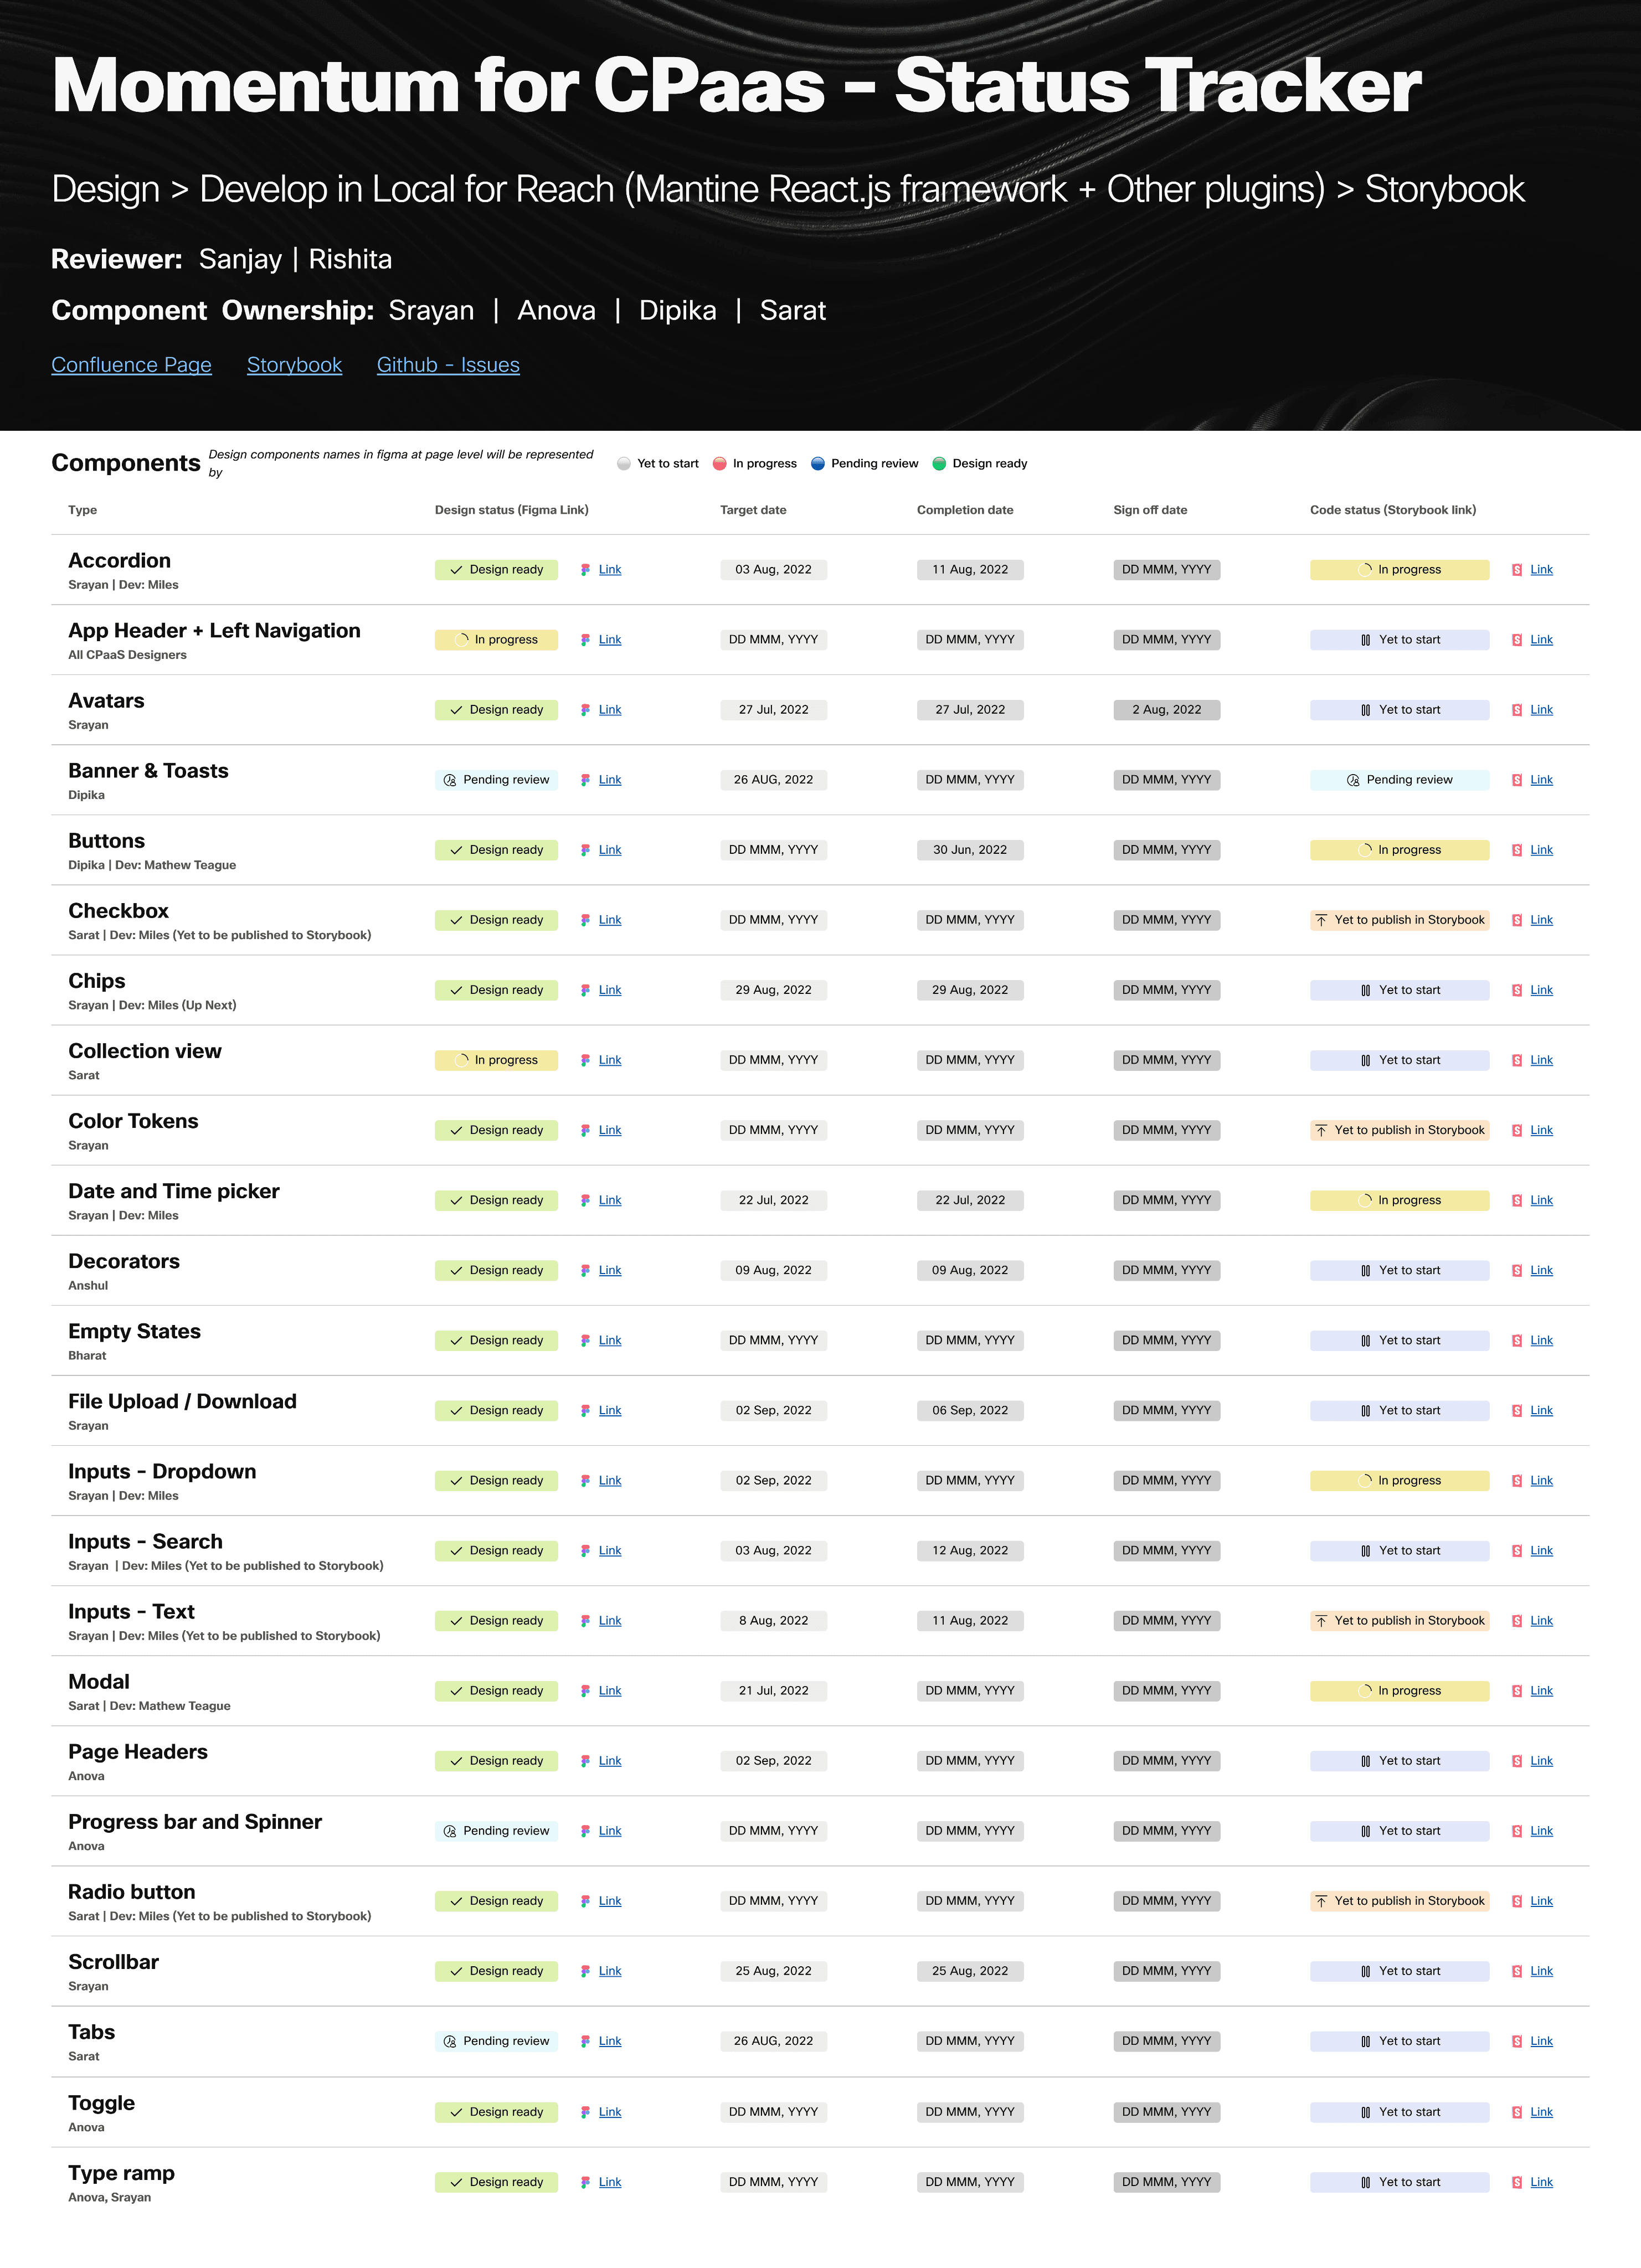Open the Figma icon for Date and Time picker

click(x=585, y=1200)
